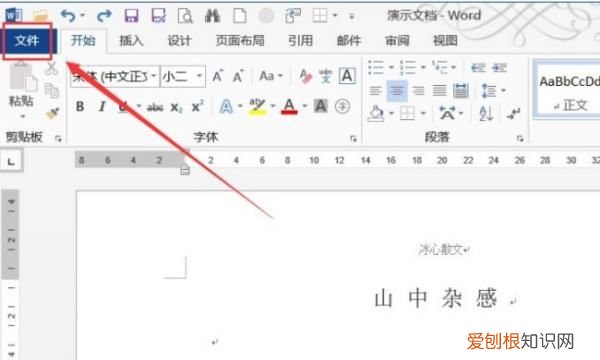Image resolution: width=600 pixels, height=360 pixels.
Task: Click the Grow Font icon
Action: [x=218, y=76]
